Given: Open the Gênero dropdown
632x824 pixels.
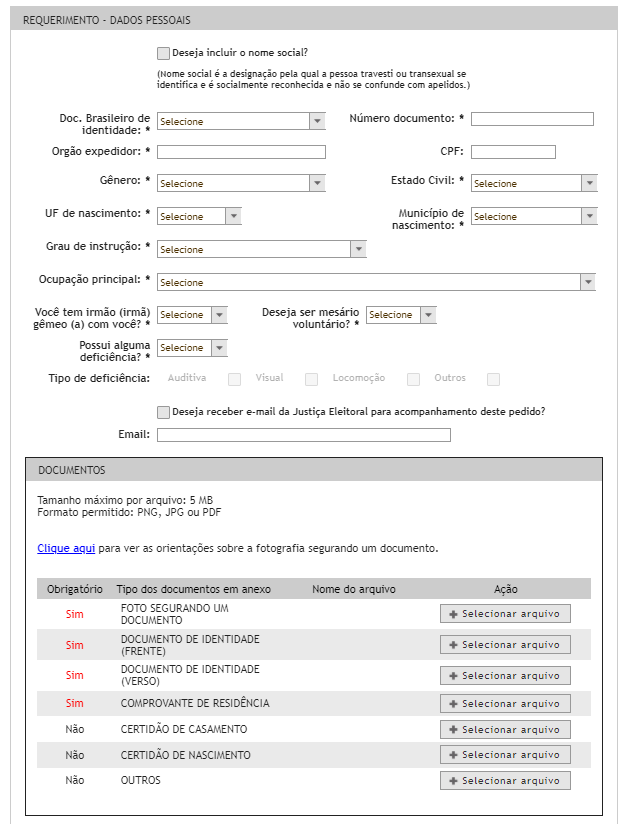Looking at the screenshot, I should [x=241, y=183].
